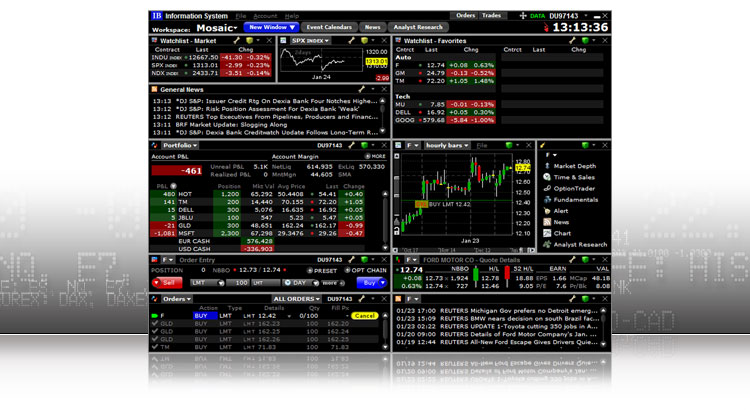Click the News button in workspace toolbar

point(373,27)
